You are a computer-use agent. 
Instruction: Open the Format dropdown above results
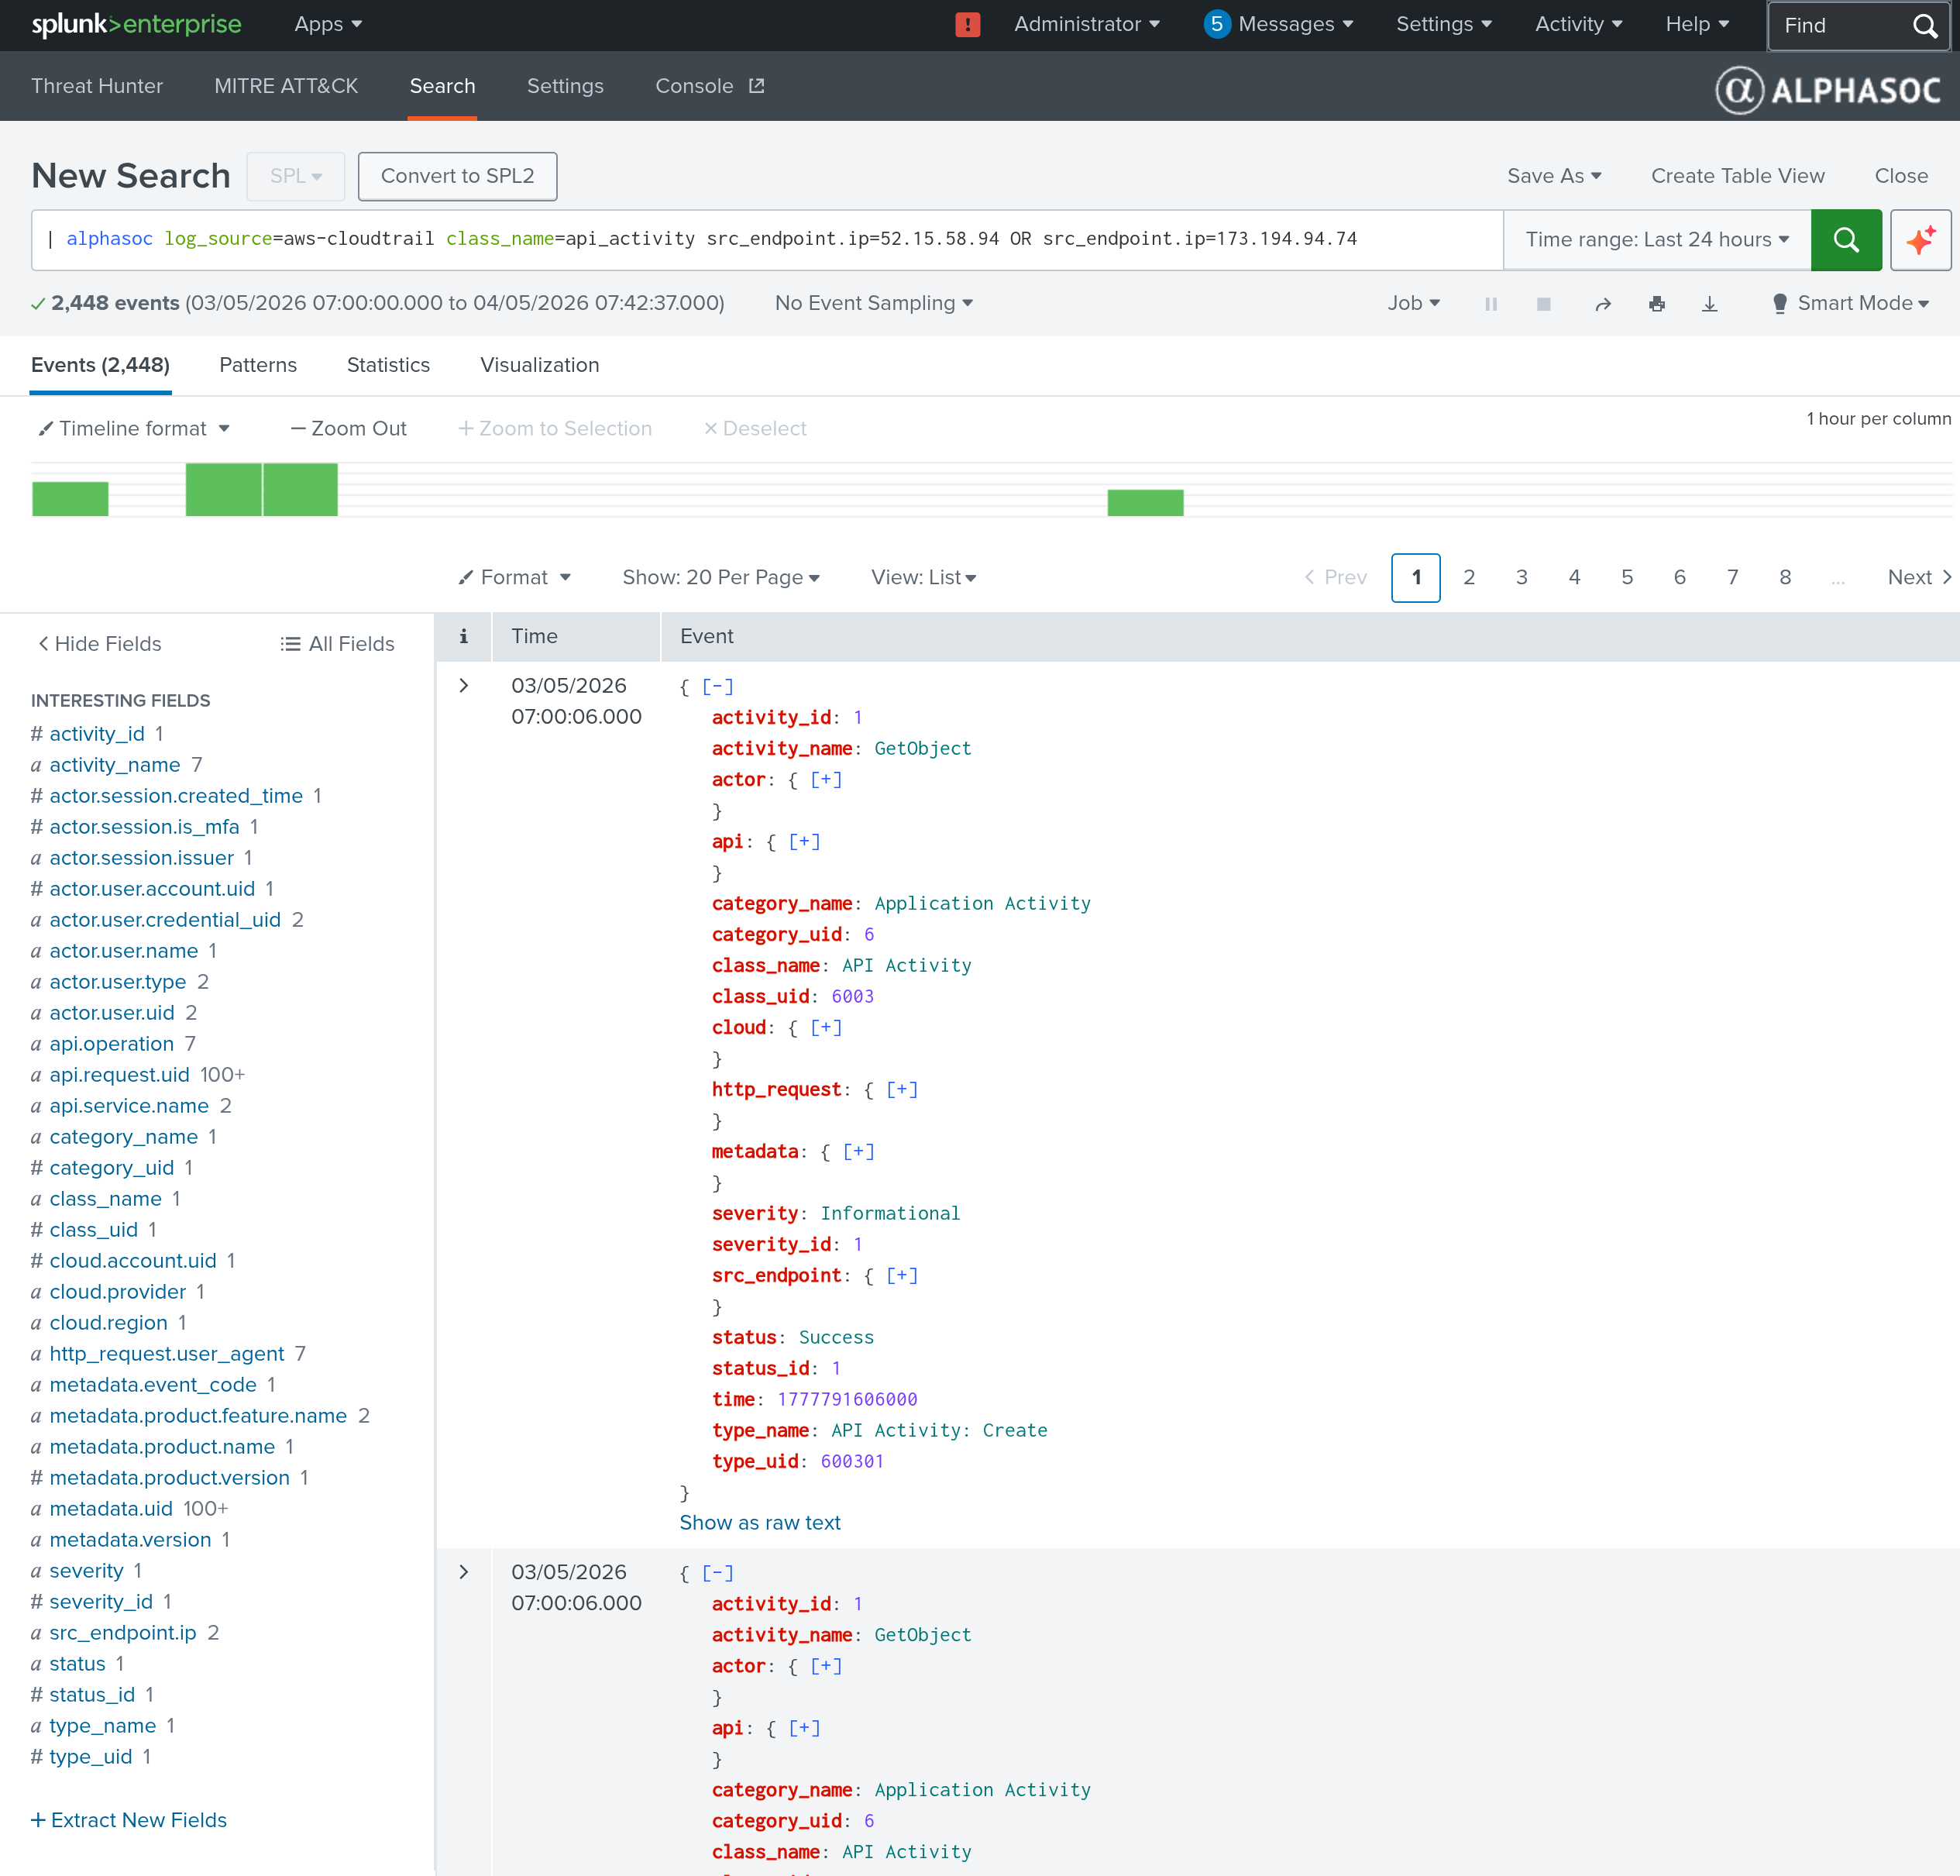click(x=515, y=578)
